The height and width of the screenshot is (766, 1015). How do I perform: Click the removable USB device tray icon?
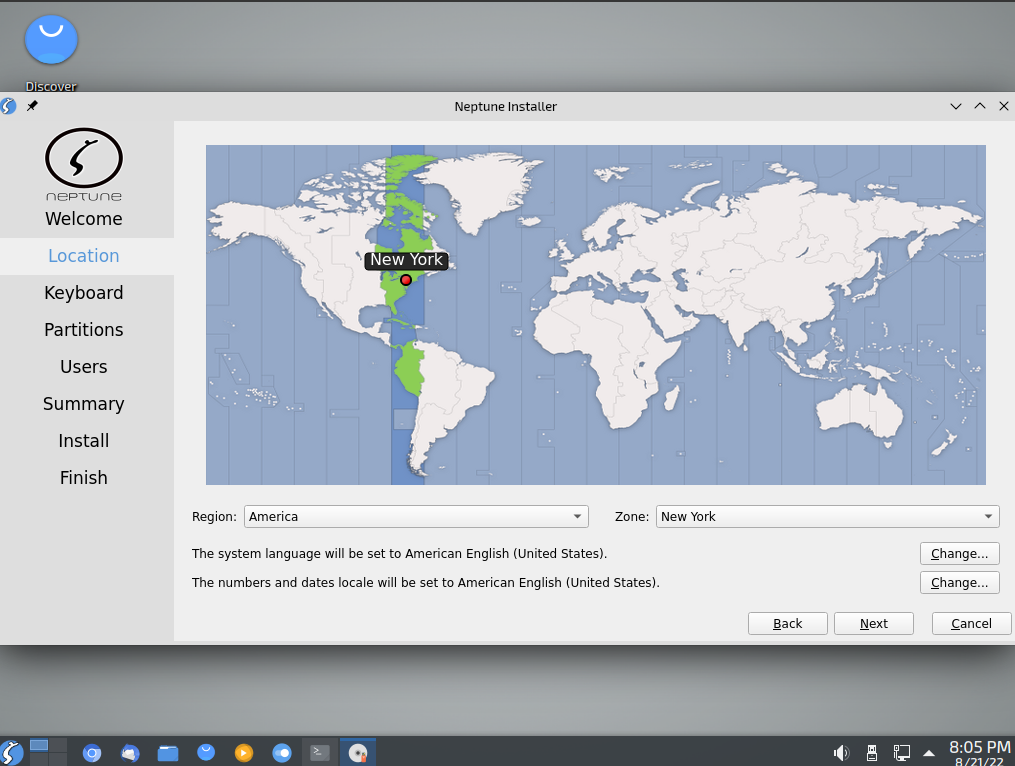pyautogui.click(x=871, y=752)
